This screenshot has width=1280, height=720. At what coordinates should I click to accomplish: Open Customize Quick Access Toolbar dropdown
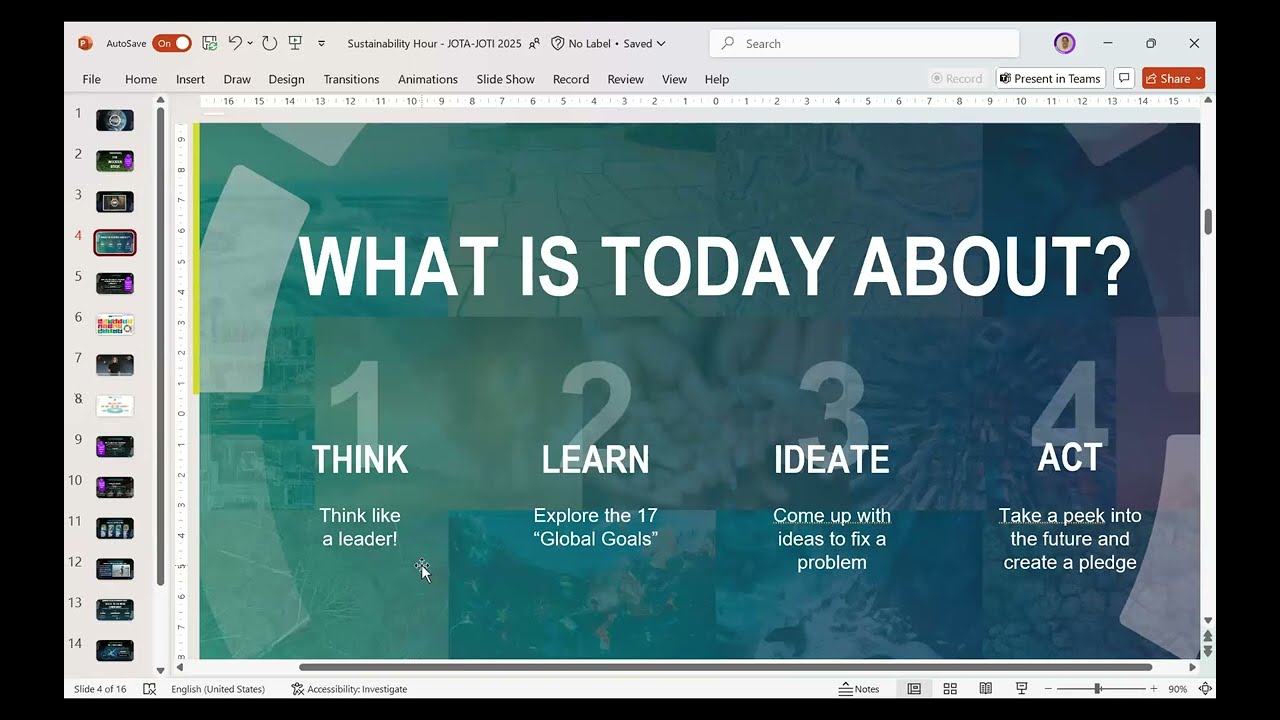[x=321, y=44]
